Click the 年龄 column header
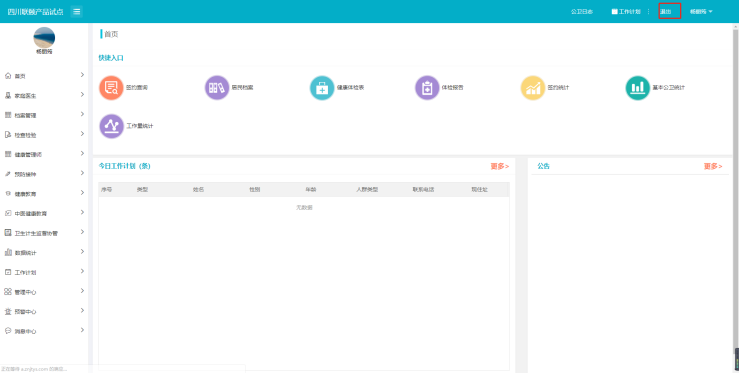740x374 pixels. (311, 189)
